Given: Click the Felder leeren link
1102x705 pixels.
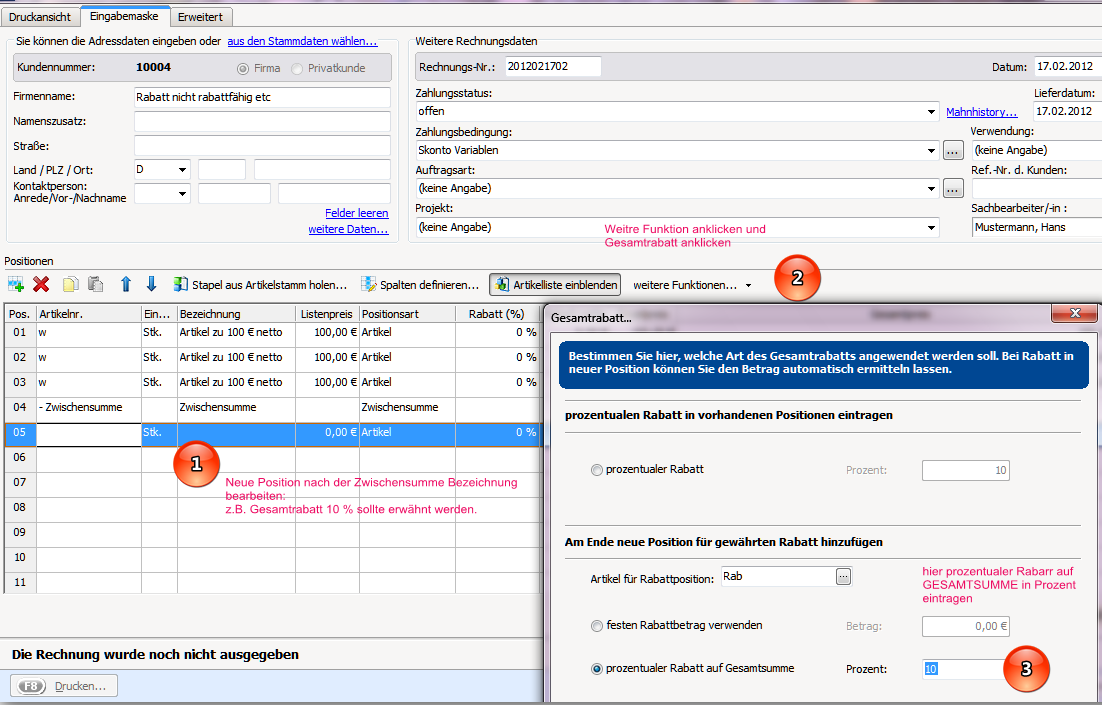Looking at the screenshot, I should 356,213.
